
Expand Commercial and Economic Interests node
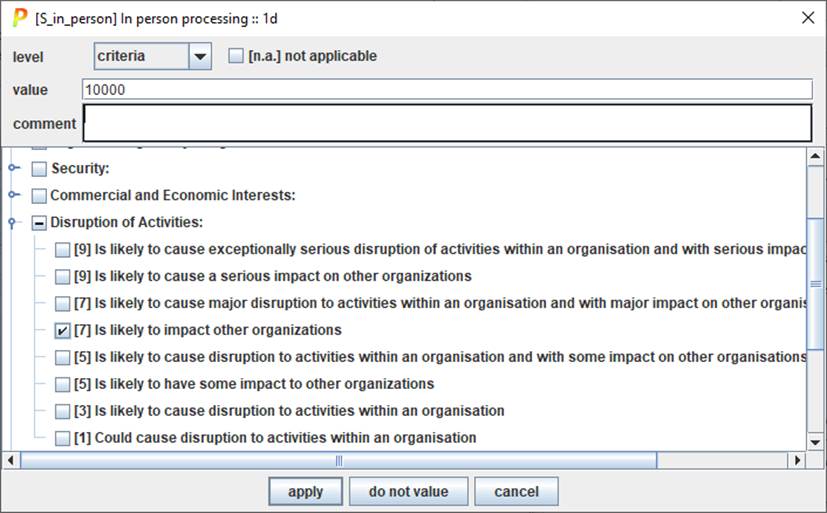coord(13,195)
